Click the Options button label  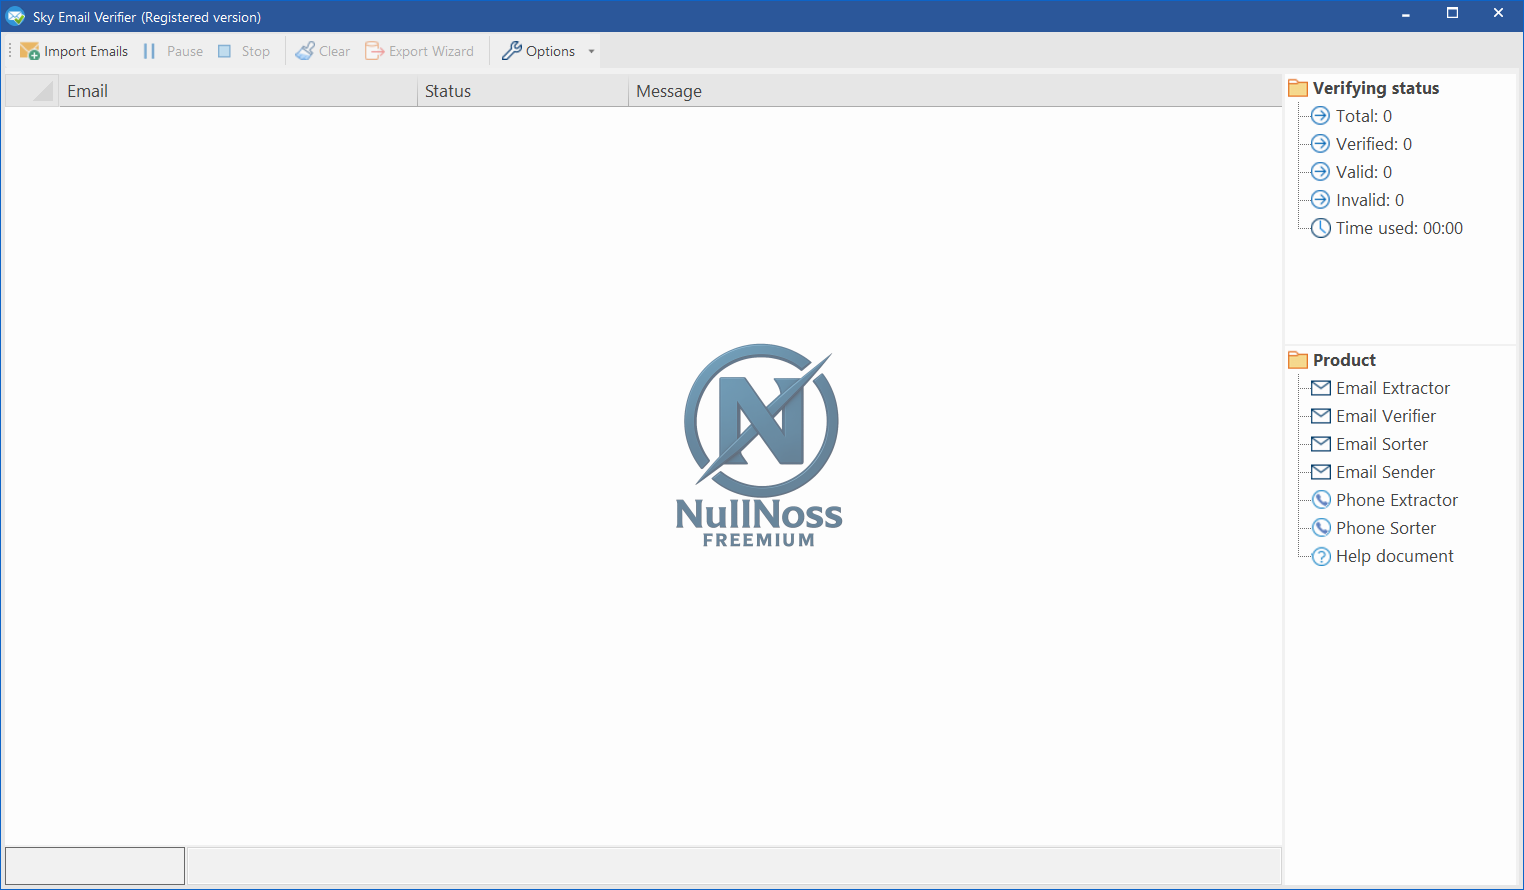[550, 51]
